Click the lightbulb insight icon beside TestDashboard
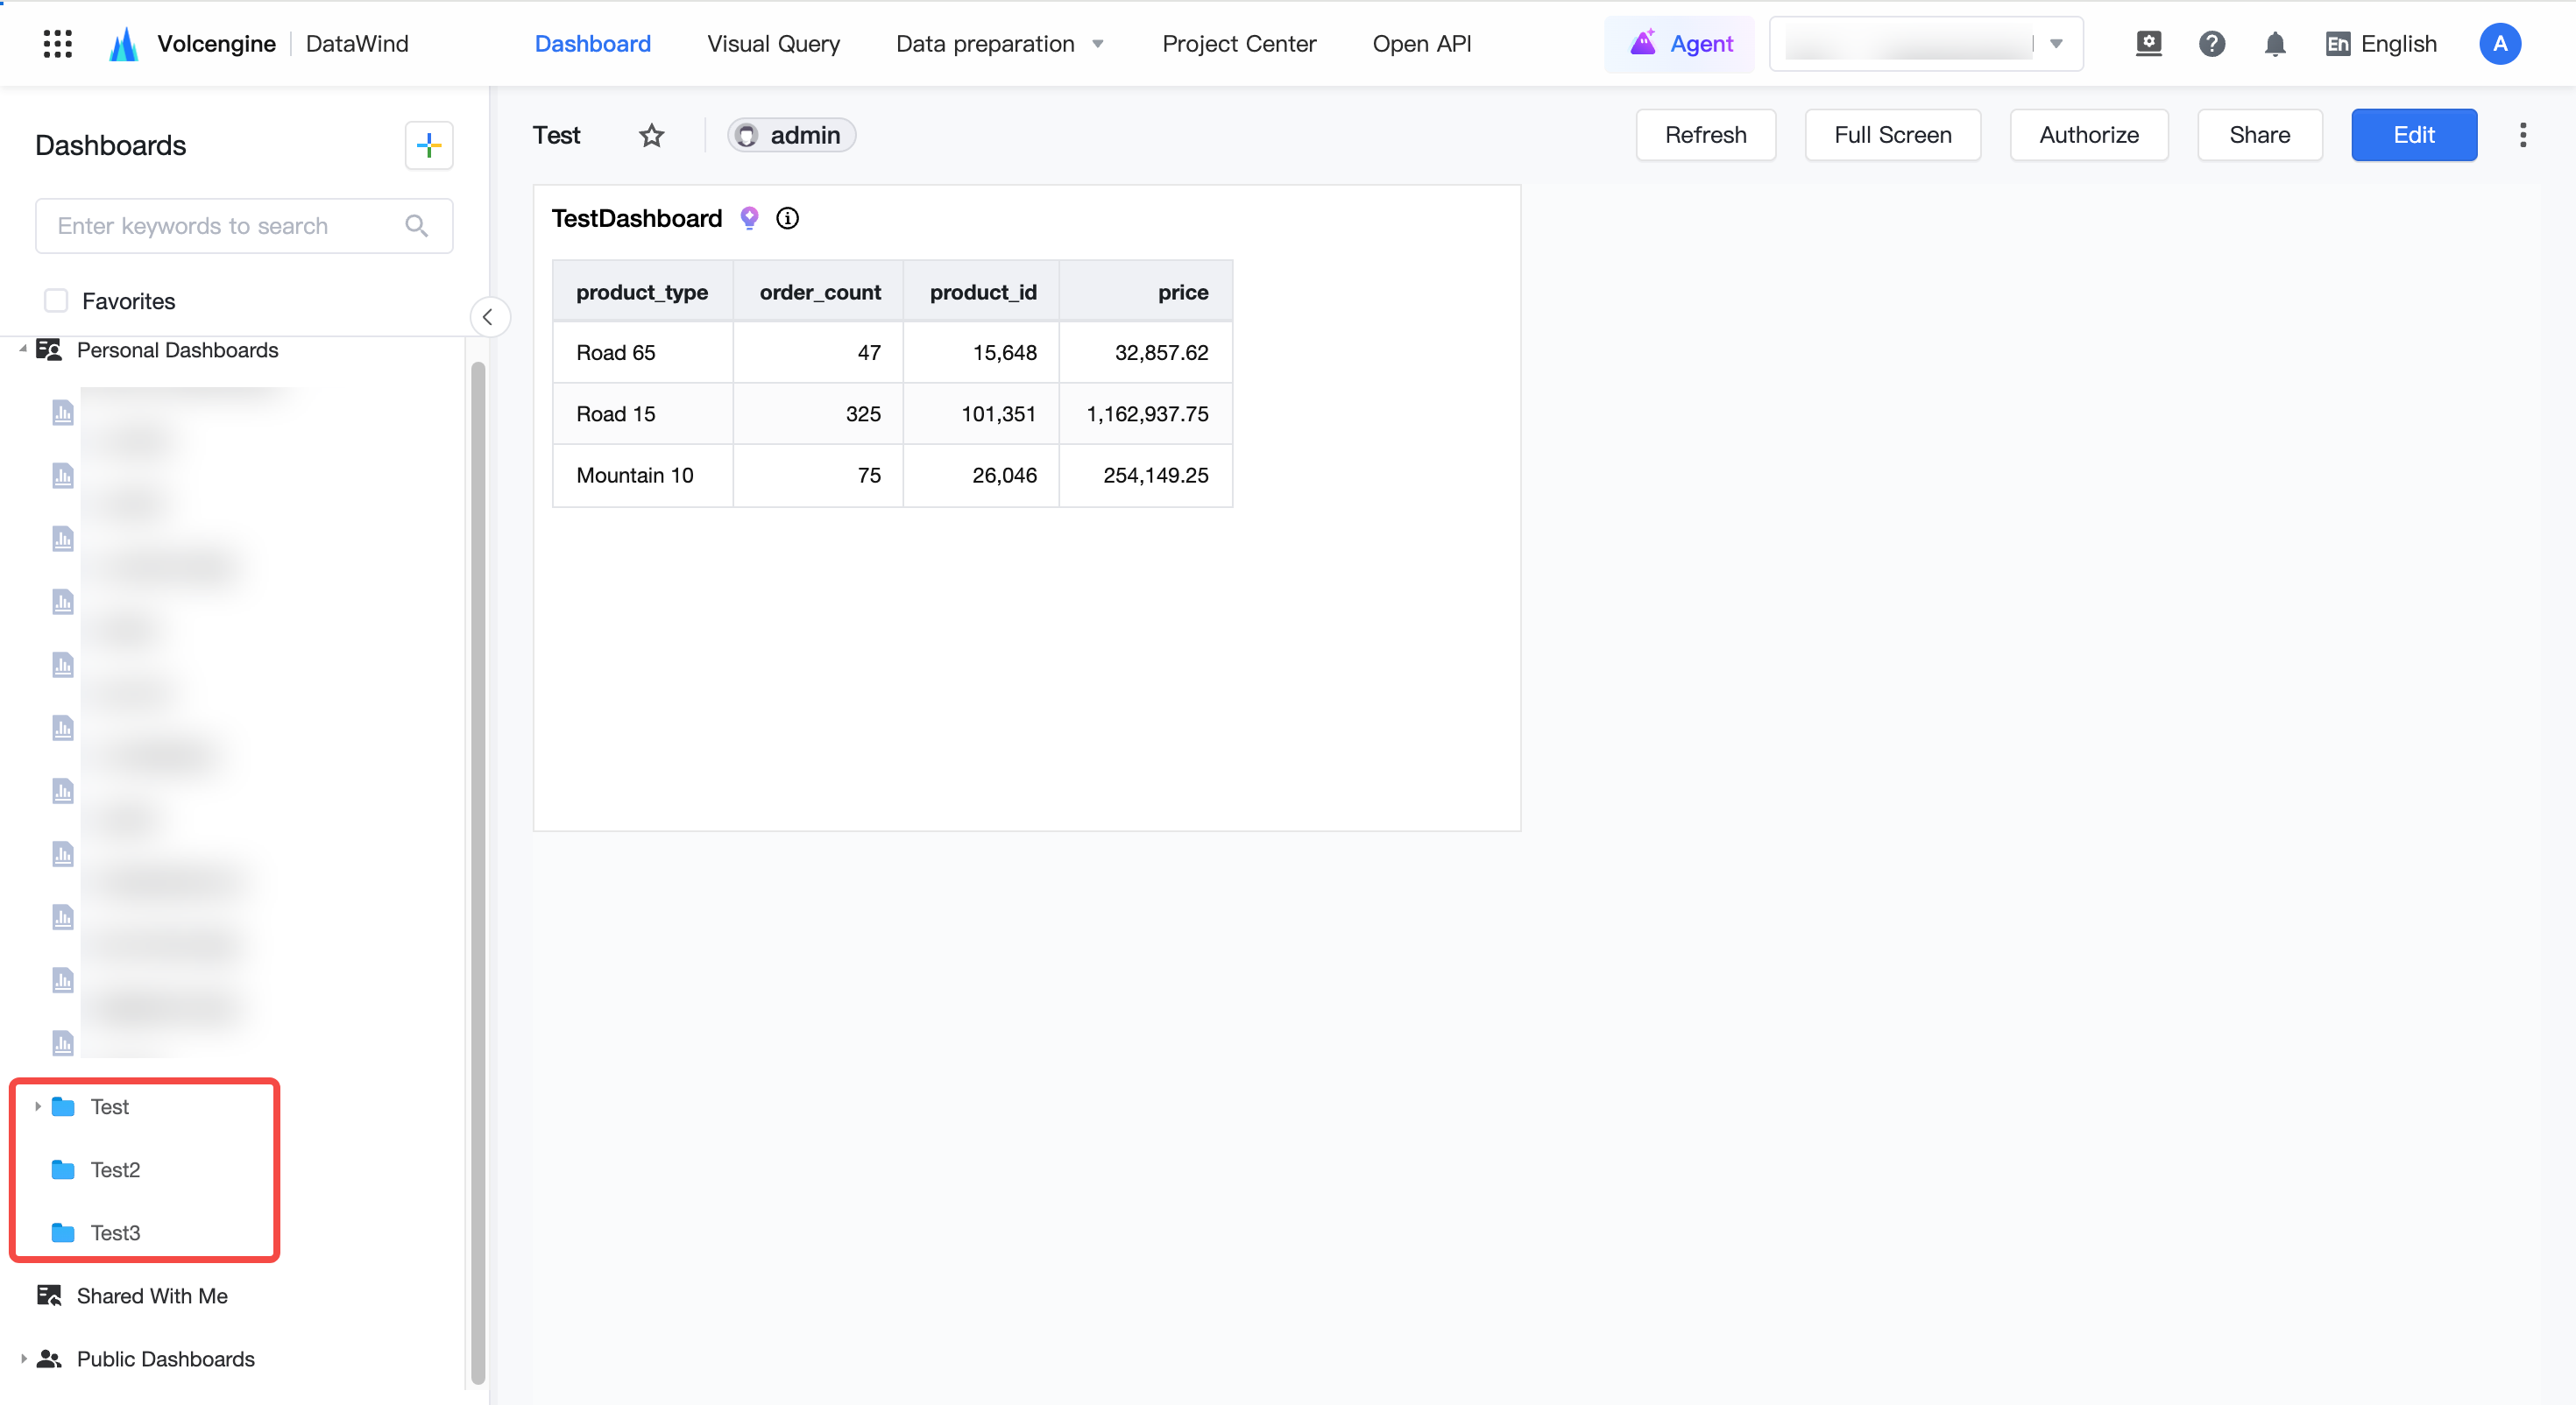 (749, 218)
